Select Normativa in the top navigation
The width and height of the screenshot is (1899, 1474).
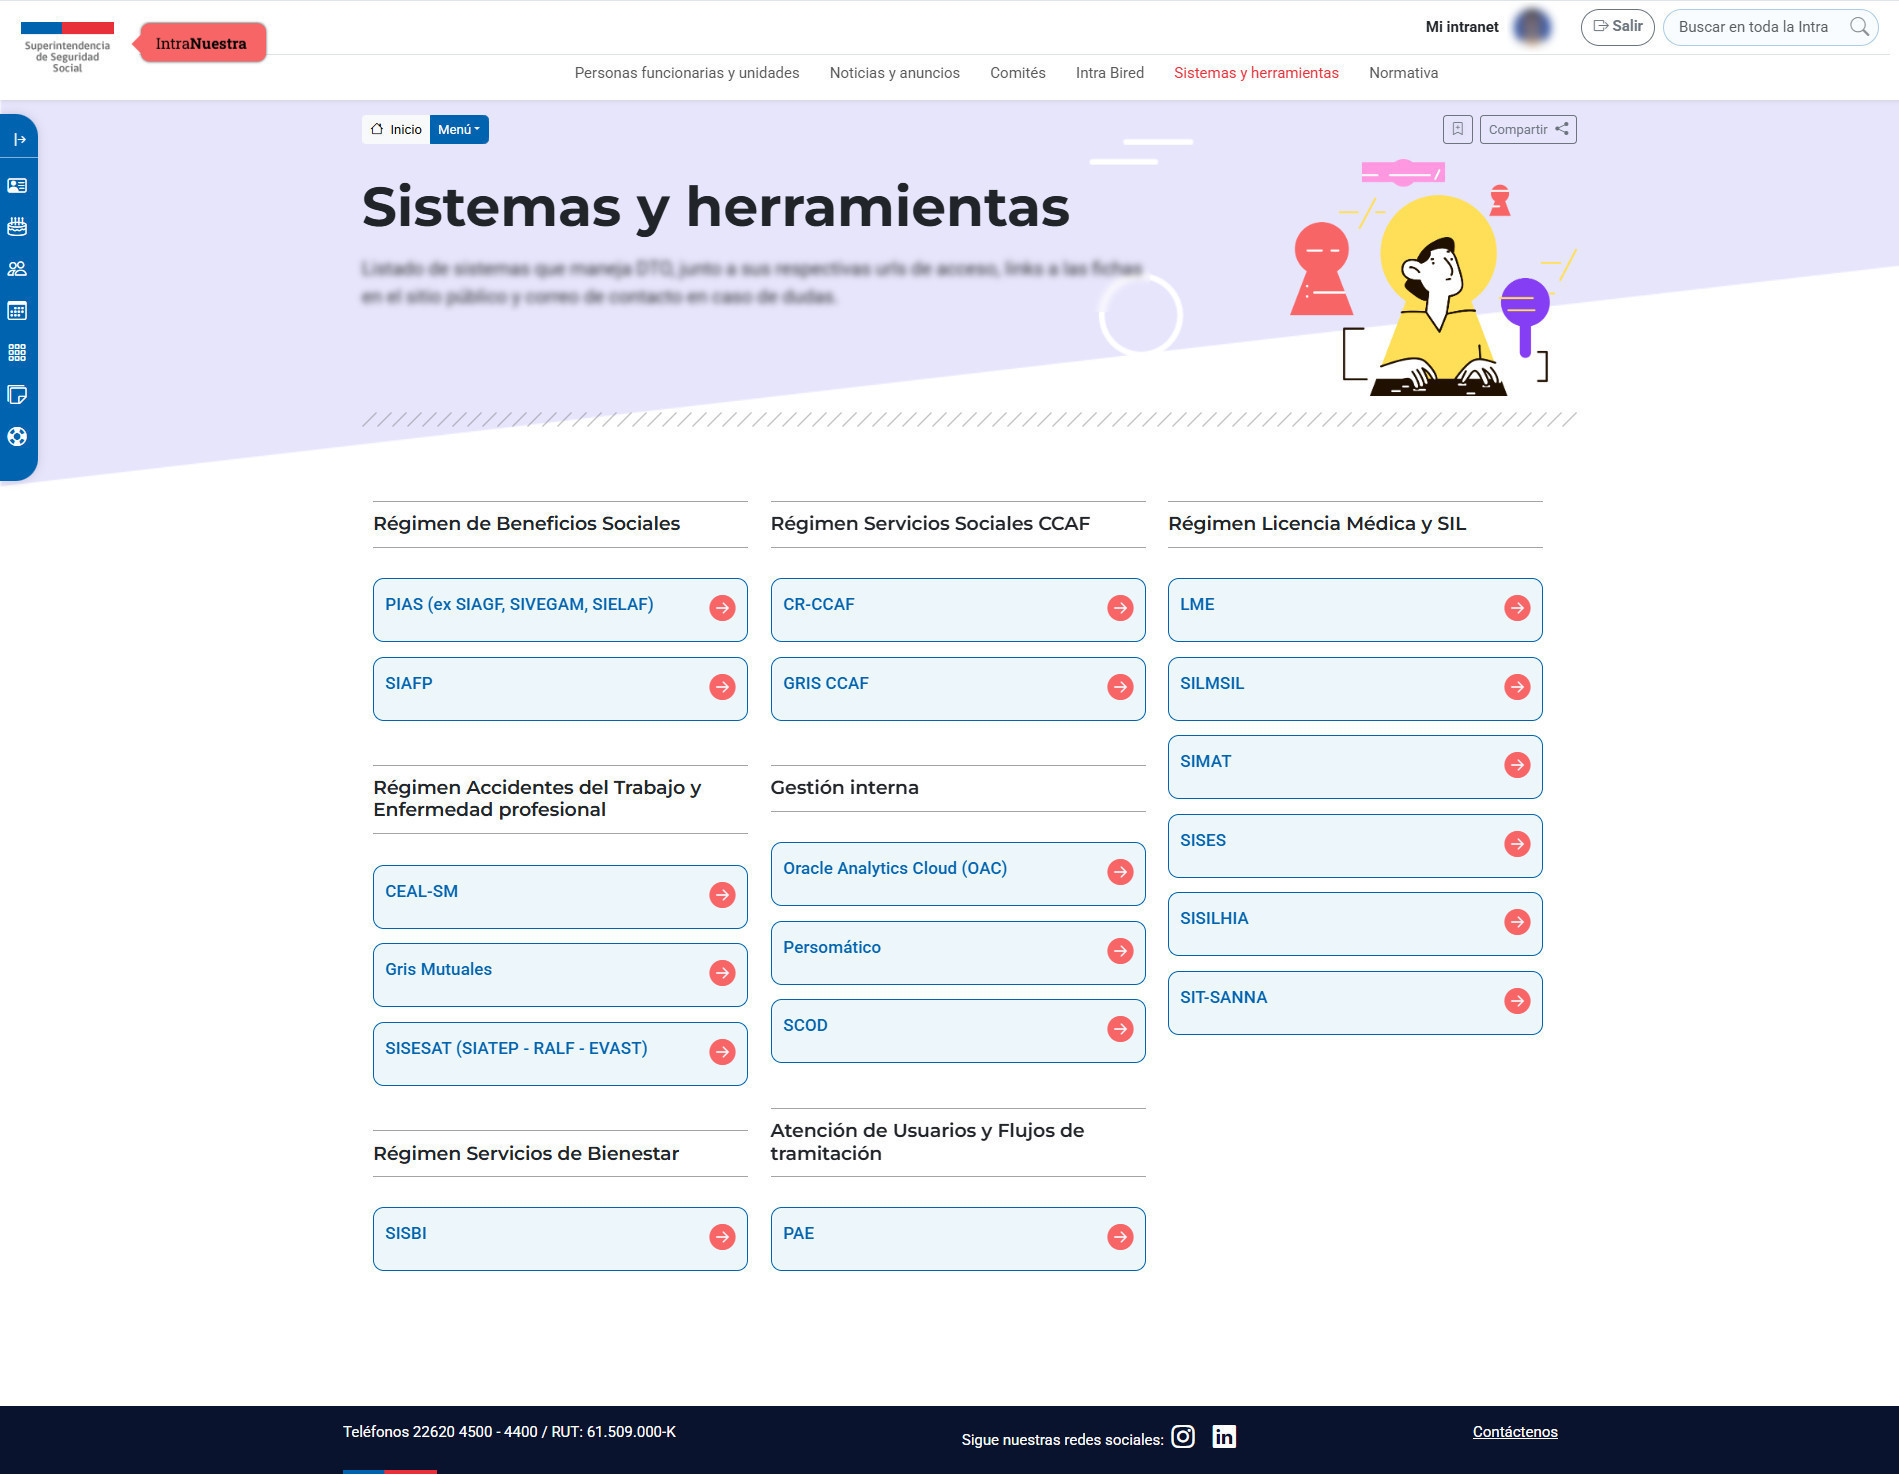coord(1403,73)
